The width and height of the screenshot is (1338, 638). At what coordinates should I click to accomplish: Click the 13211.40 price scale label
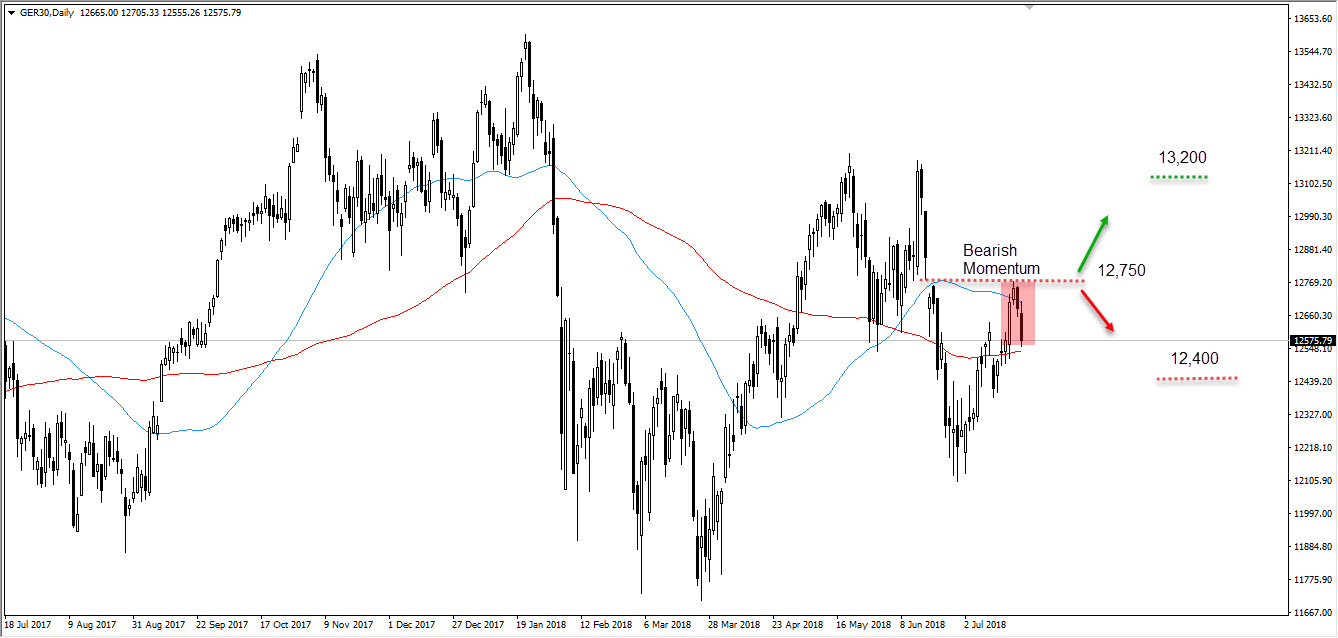pyautogui.click(x=1313, y=150)
